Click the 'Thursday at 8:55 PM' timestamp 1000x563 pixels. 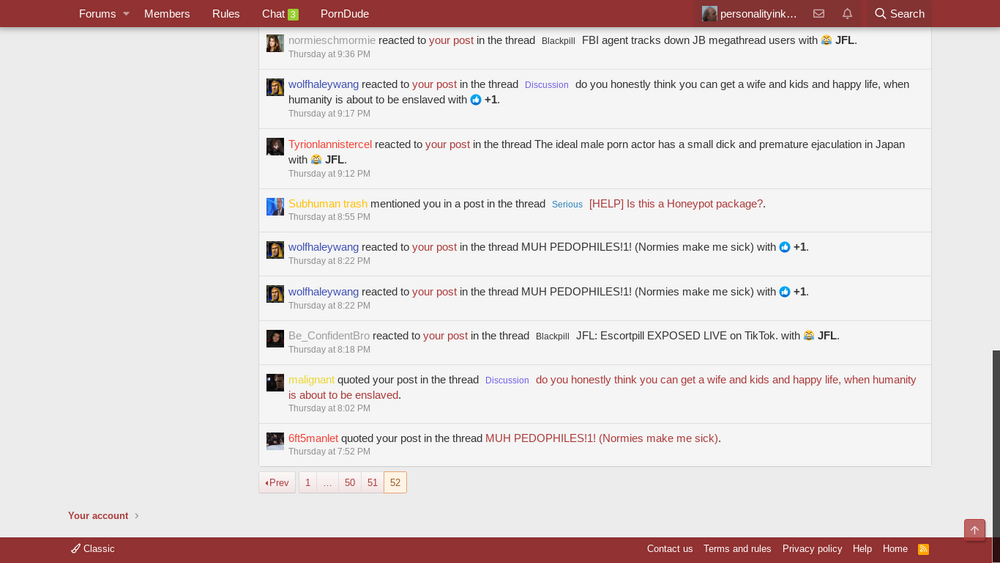(x=329, y=217)
